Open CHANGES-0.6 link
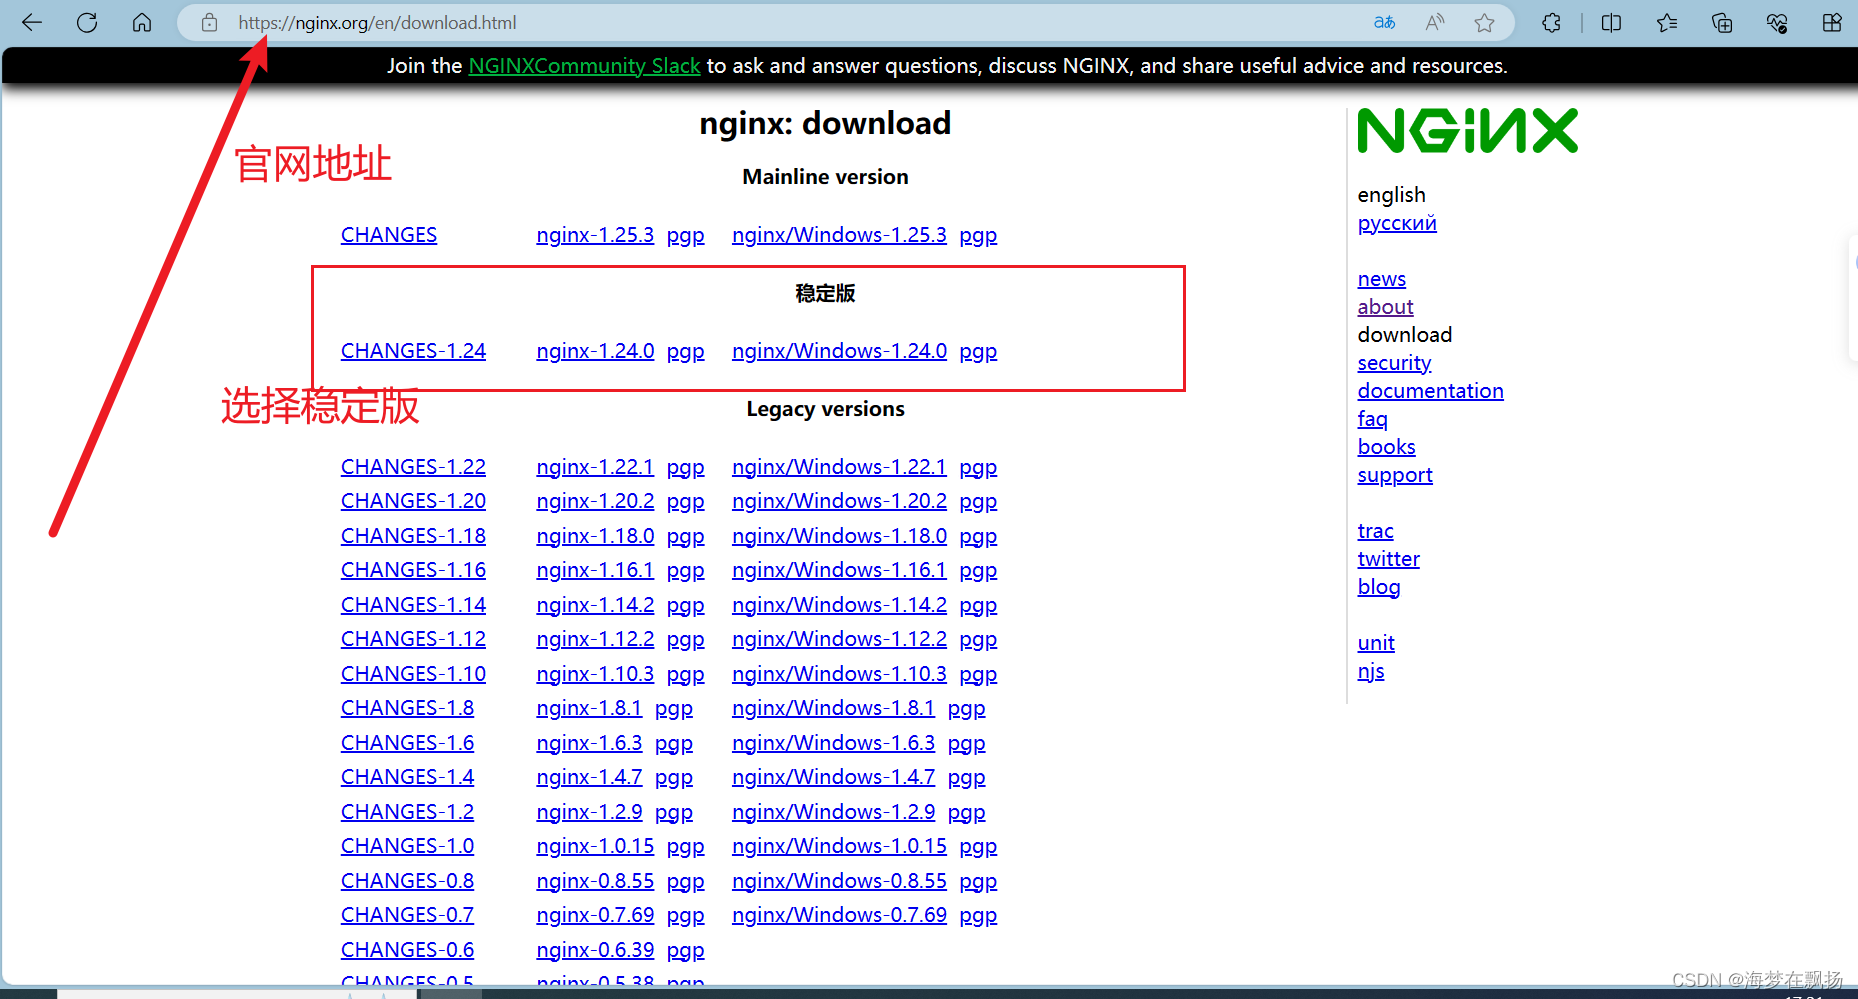This screenshot has width=1858, height=999. [x=407, y=950]
